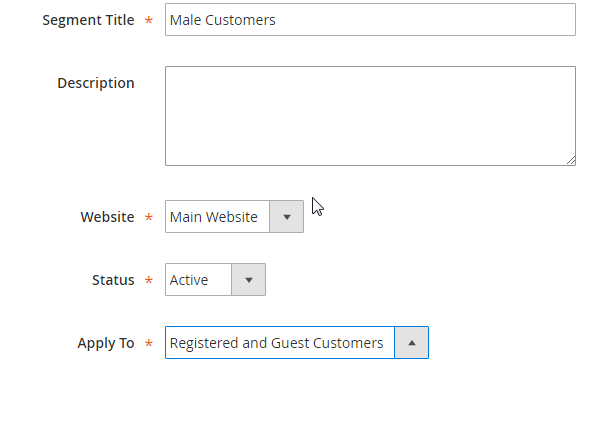Click the Apply To field label
Screen dimensions: 603x431
click(105, 343)
